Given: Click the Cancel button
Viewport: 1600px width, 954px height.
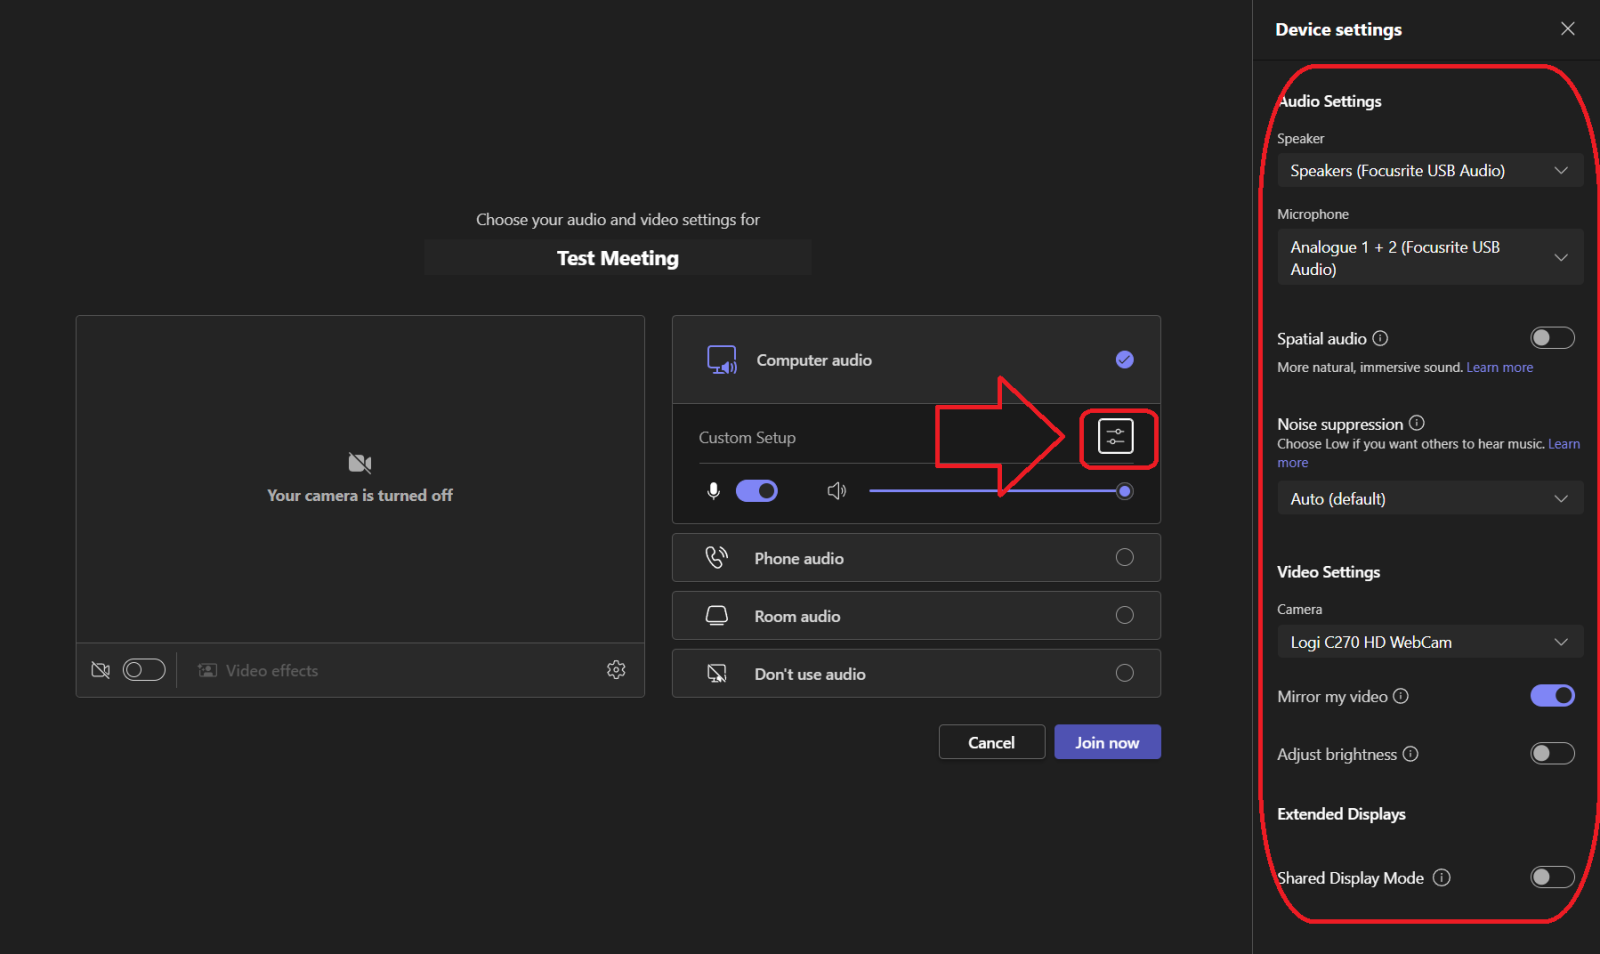Looking at the screenshot, I should [x=991, y=742].
